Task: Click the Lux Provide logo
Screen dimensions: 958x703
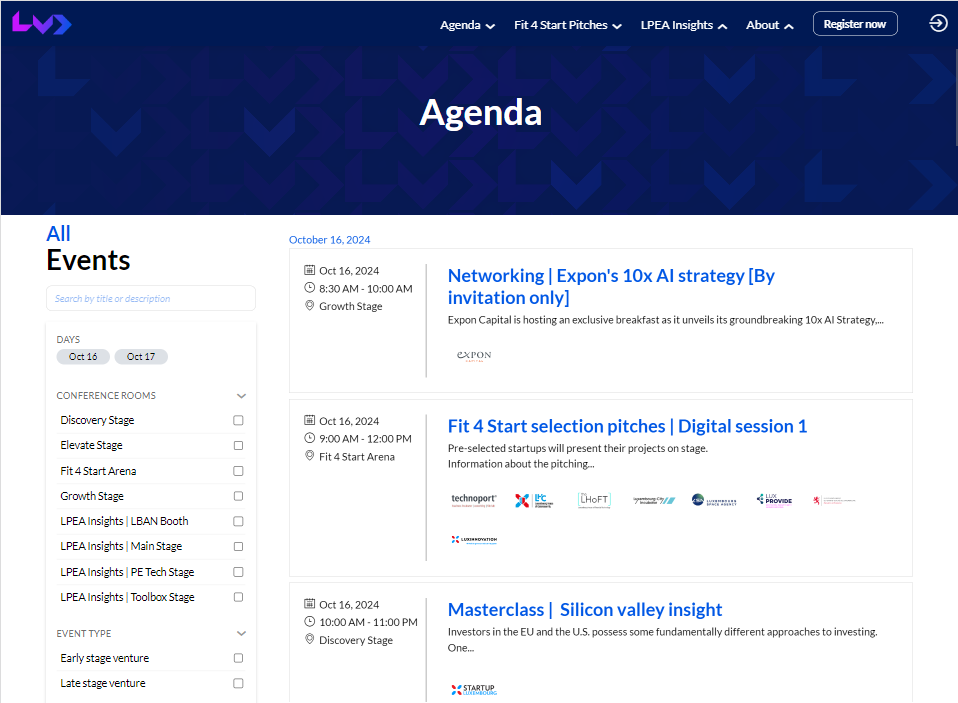Action: [x=774, y=500]
